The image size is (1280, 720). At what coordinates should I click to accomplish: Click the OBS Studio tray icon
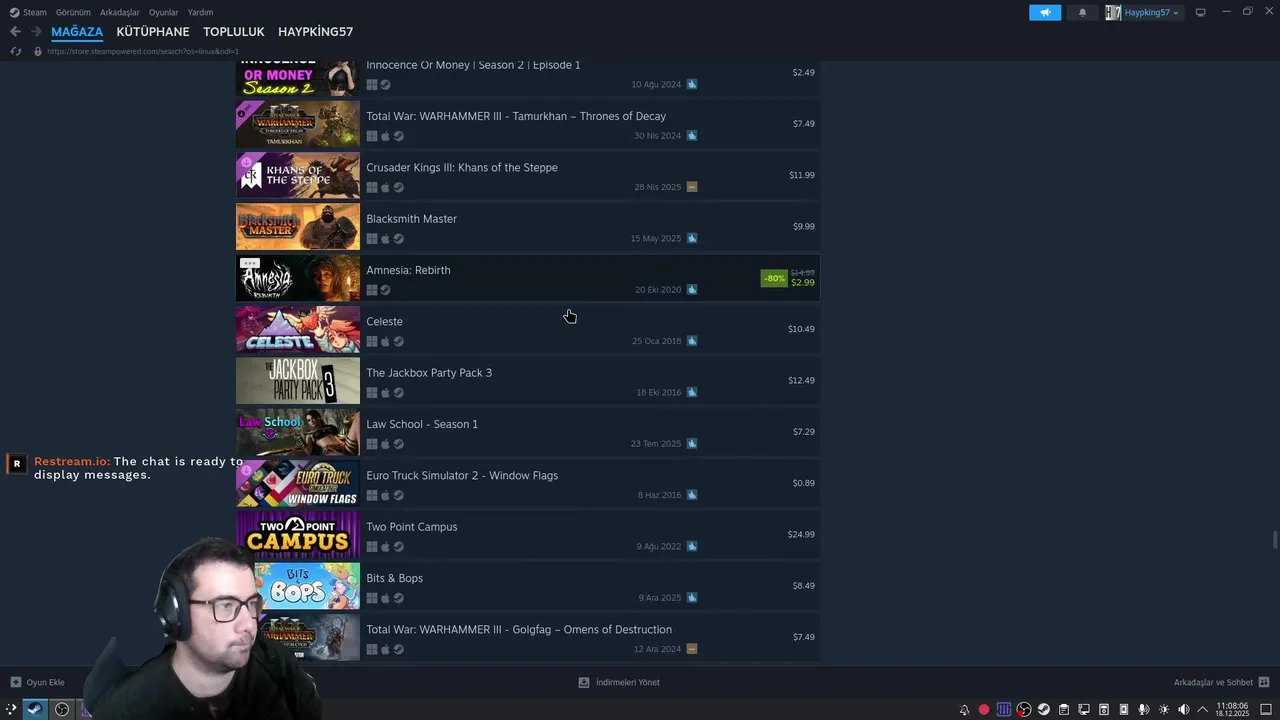tap(1024, 709)
